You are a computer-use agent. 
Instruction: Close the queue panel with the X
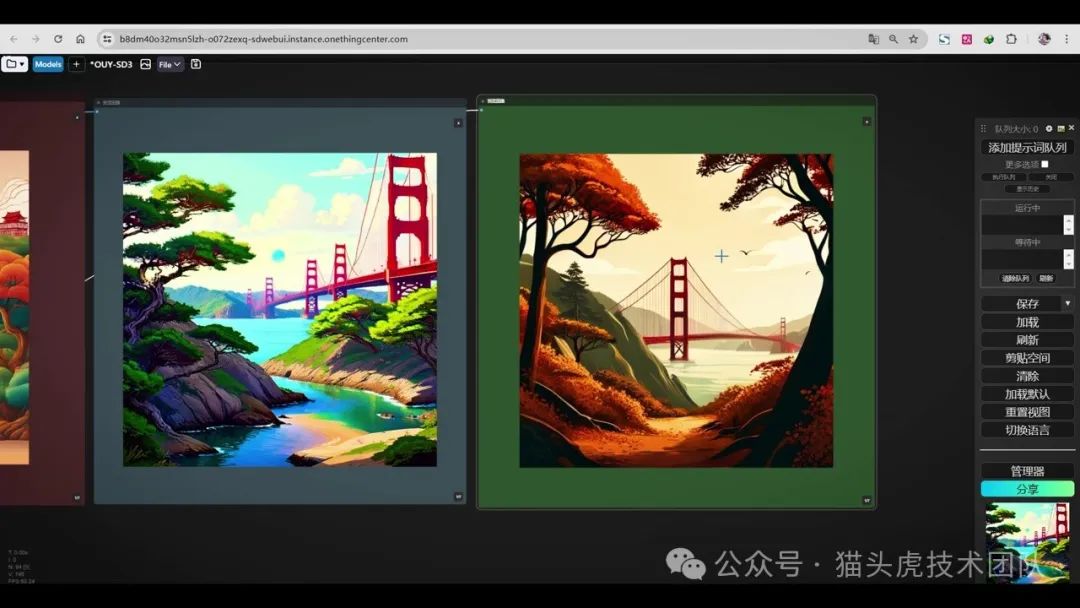point(1071,128)
